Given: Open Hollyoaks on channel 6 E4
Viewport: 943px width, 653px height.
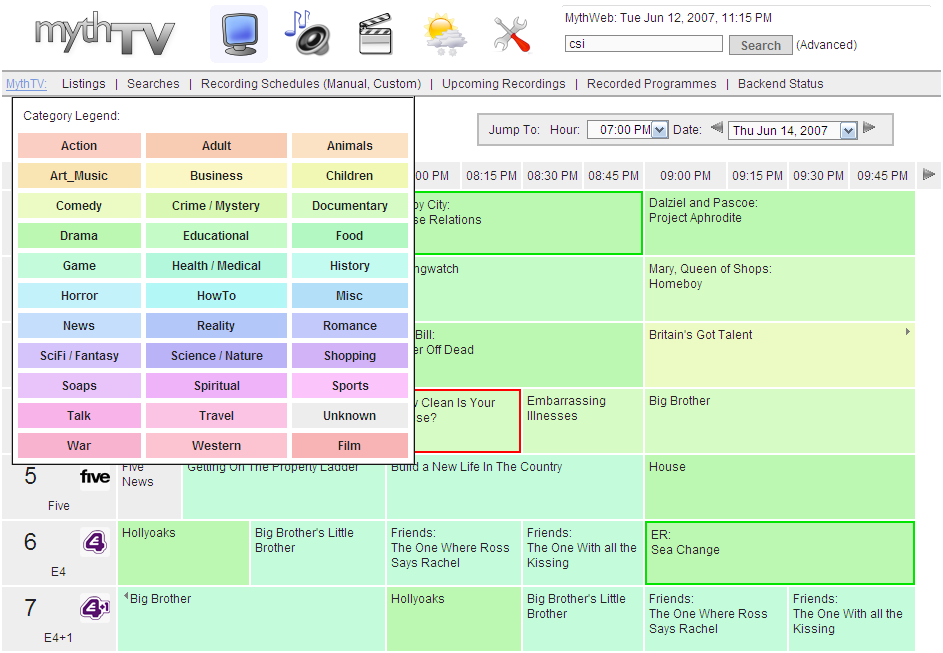Looking at the screenshot, I should click(x=183, y=553).
